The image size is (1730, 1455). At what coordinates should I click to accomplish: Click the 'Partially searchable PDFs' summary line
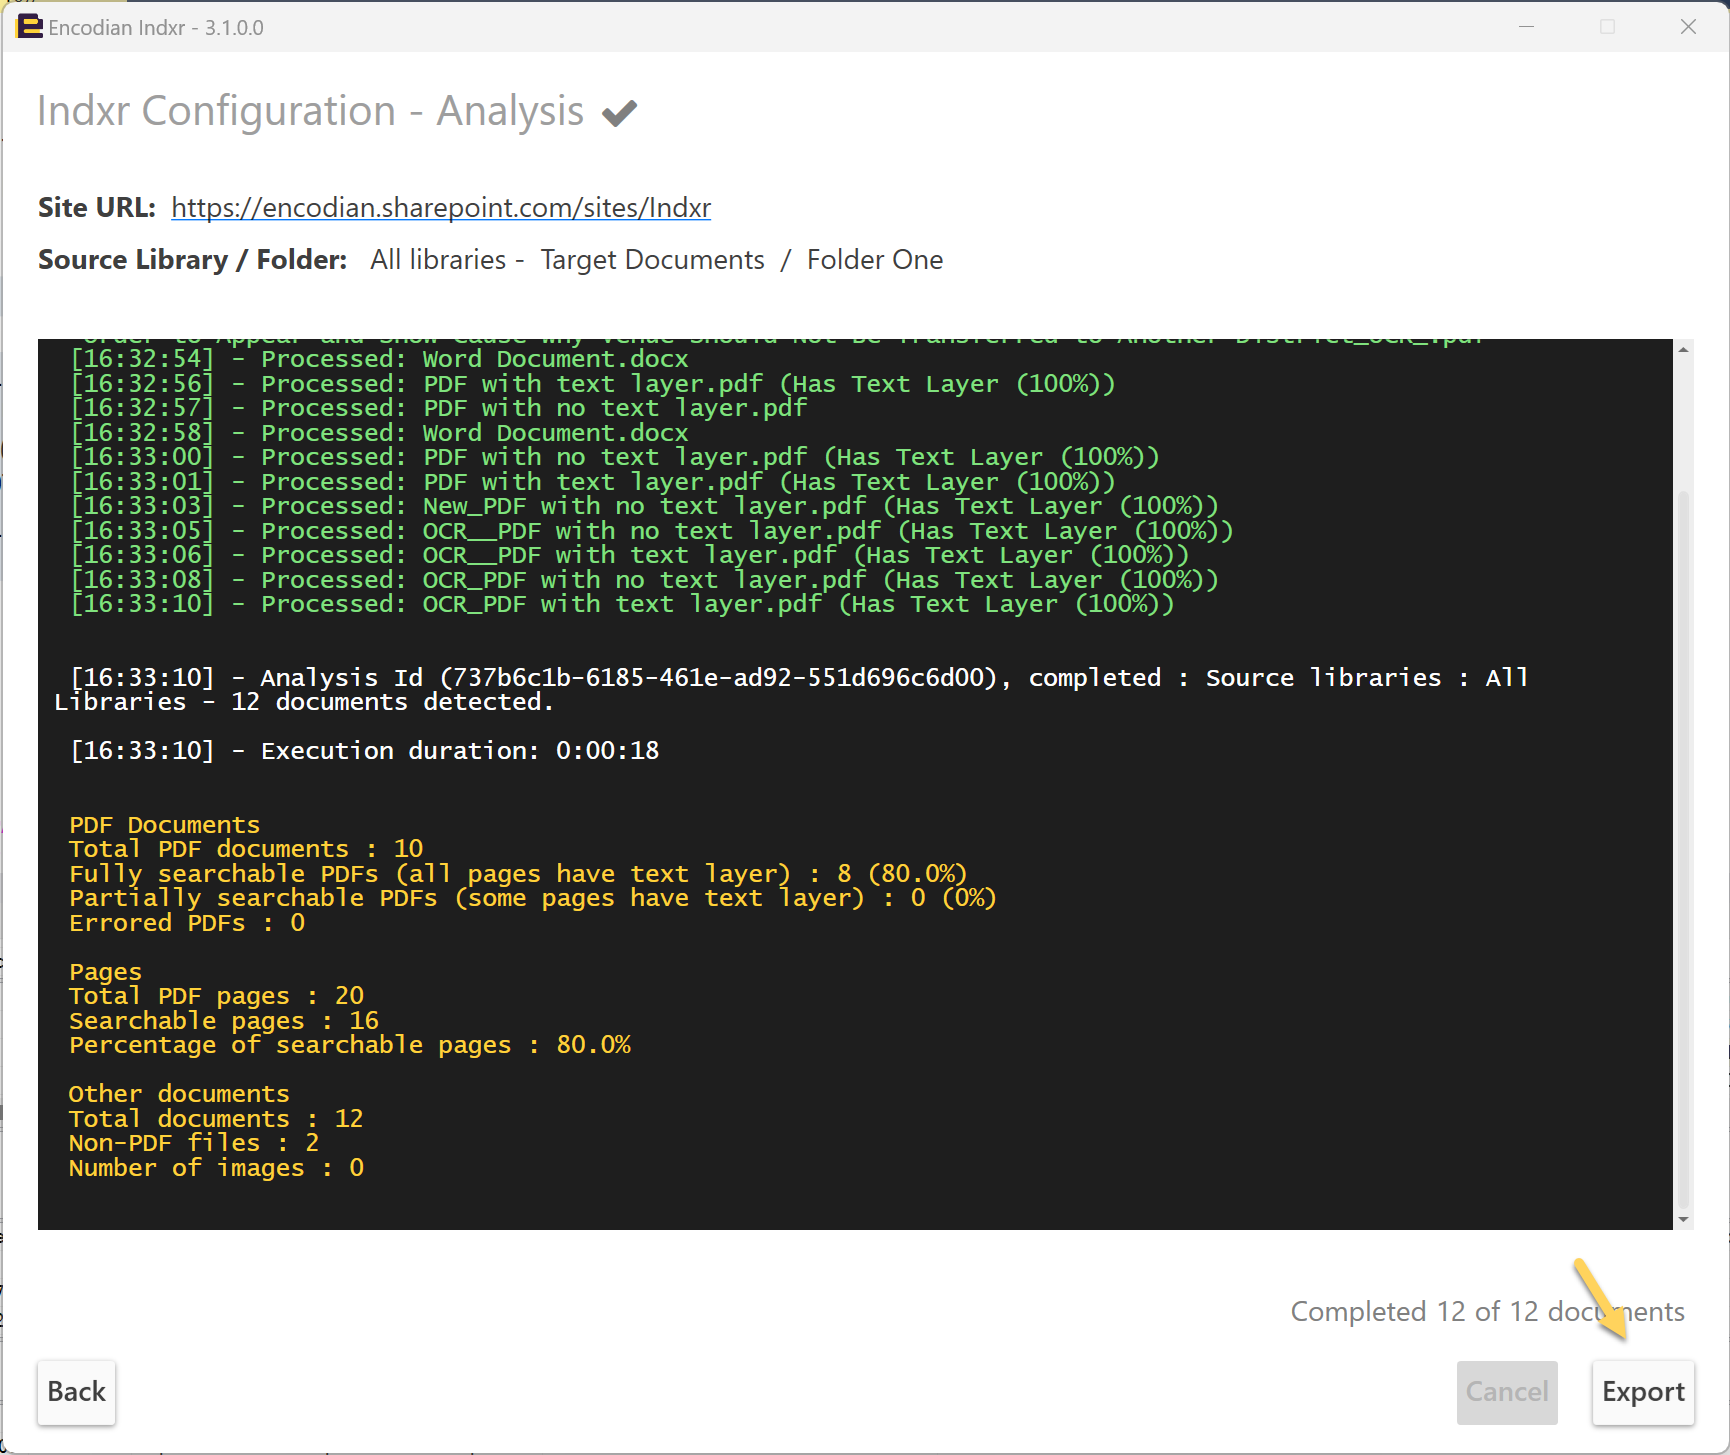point(533,898)
